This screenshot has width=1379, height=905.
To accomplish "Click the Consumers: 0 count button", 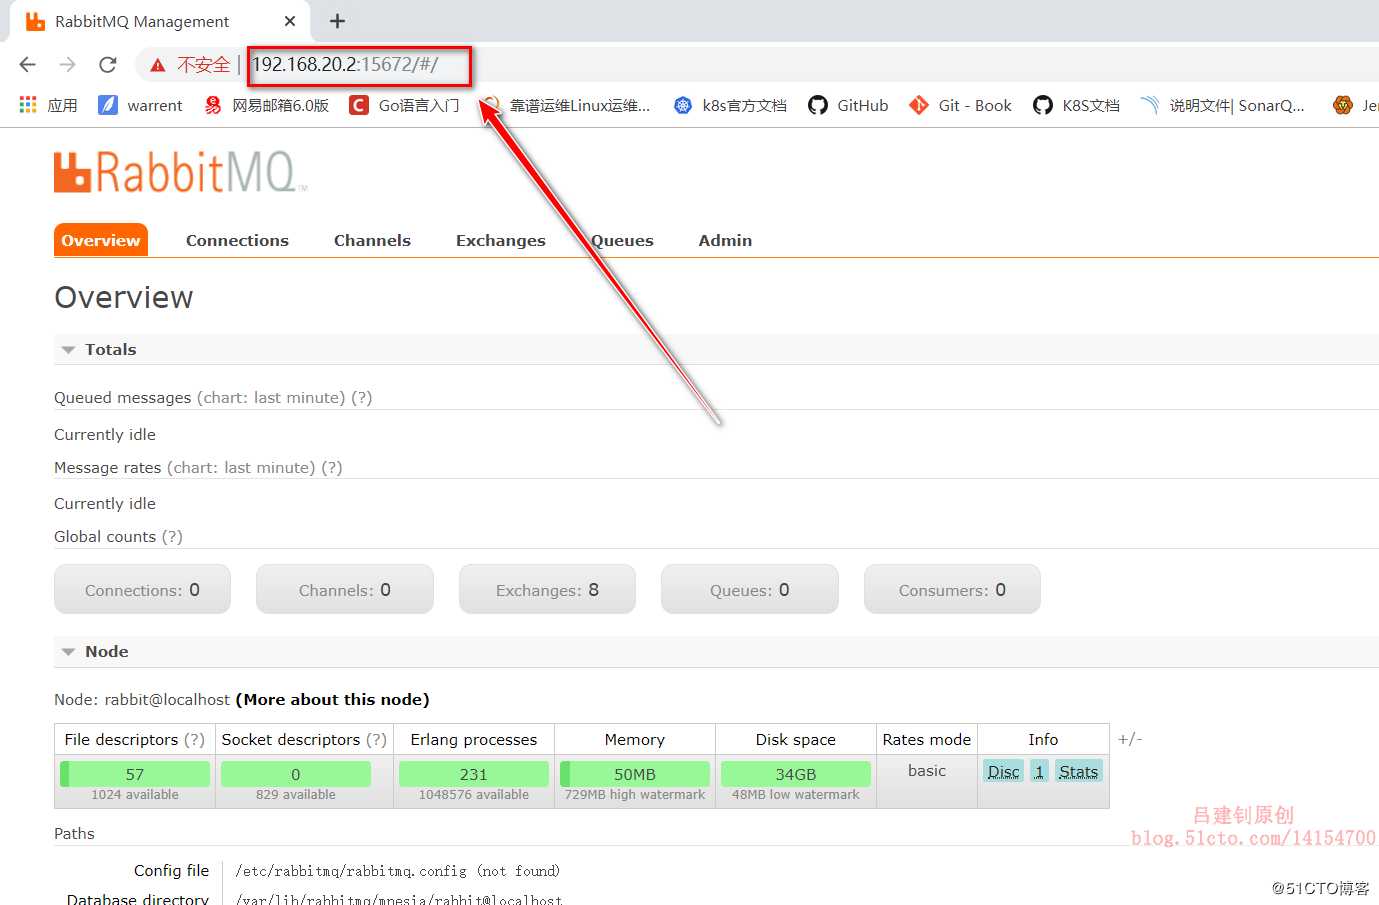I will pos(952,589).
